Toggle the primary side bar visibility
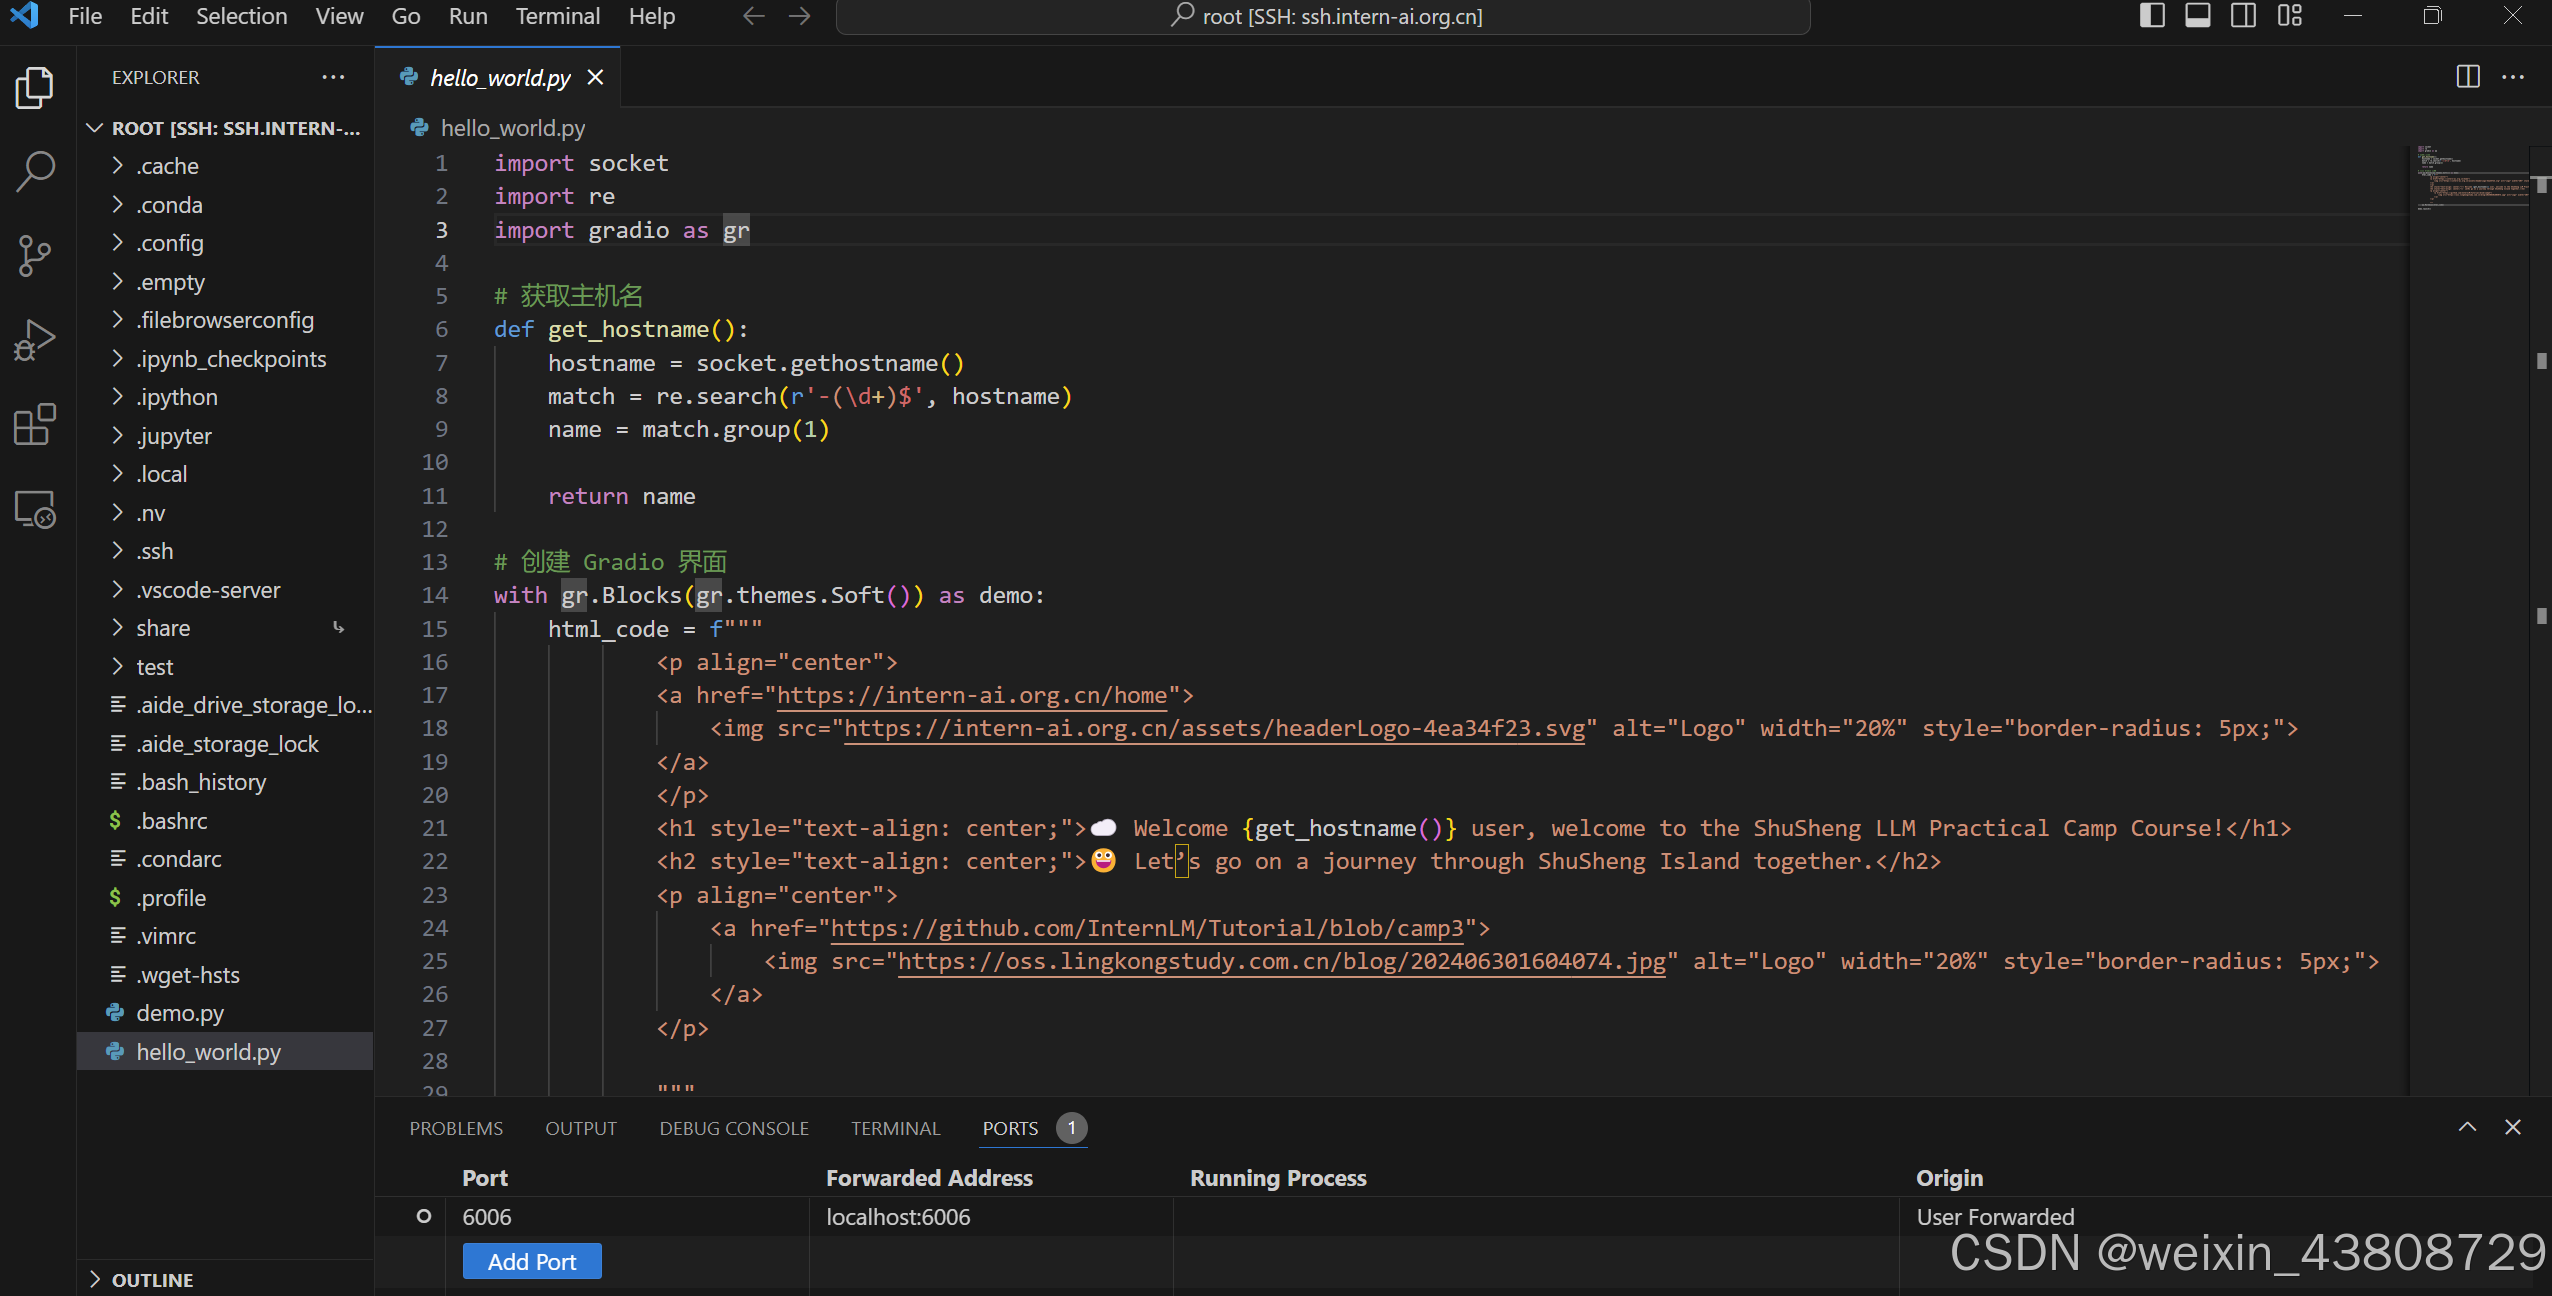The width and height of the screenshot is (2552, 1296). (x=2152, y=16)
